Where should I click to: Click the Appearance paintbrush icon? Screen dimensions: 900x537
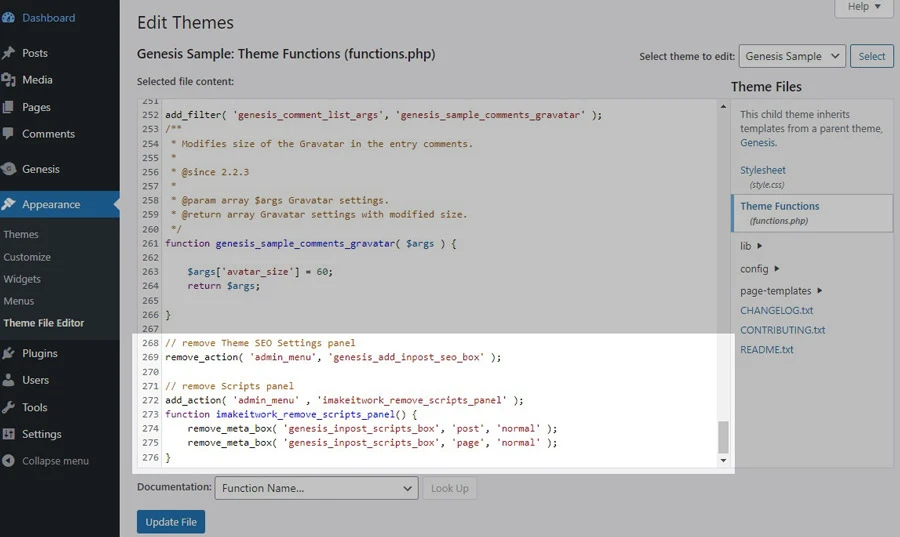click(8, 204)
